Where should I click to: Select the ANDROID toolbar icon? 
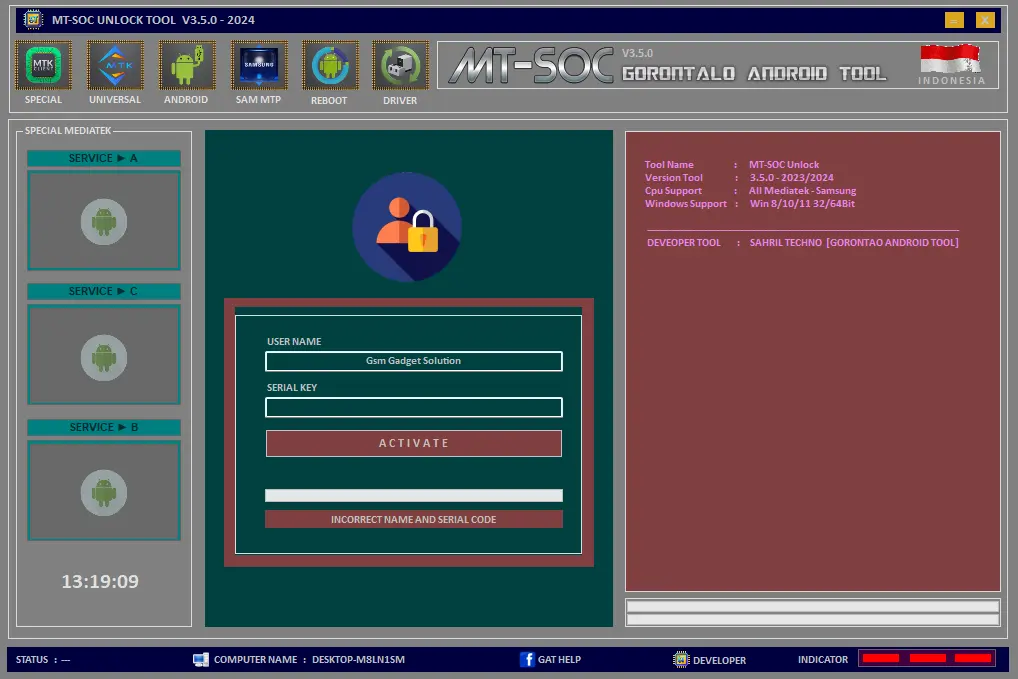tap(187, 66)
